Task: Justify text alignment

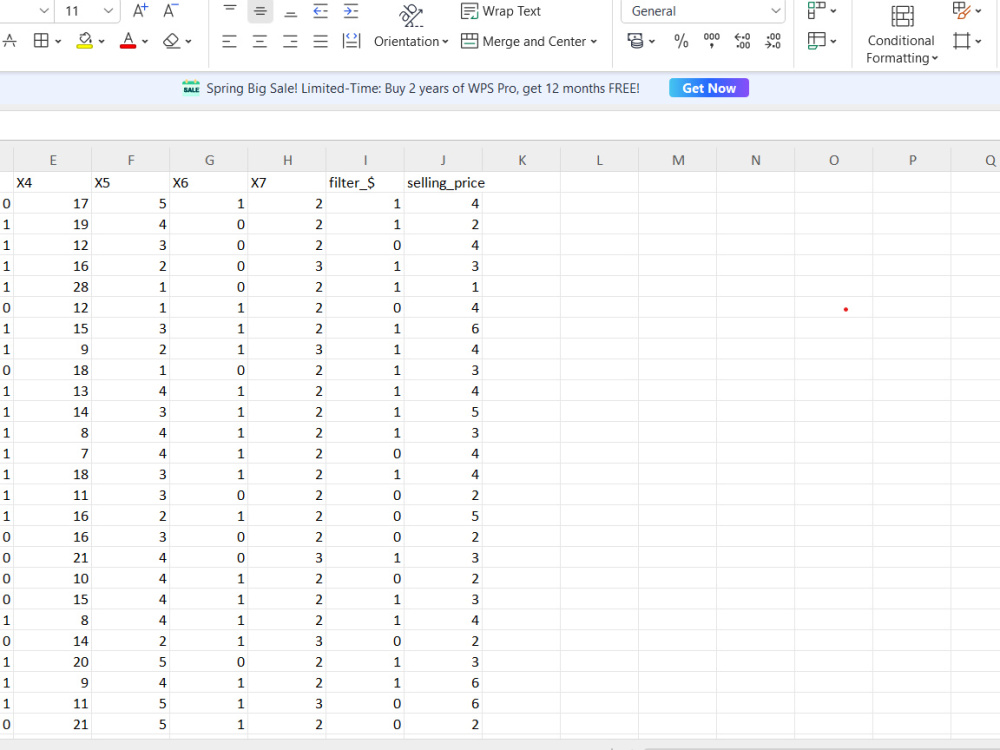Action: point(320,41)
